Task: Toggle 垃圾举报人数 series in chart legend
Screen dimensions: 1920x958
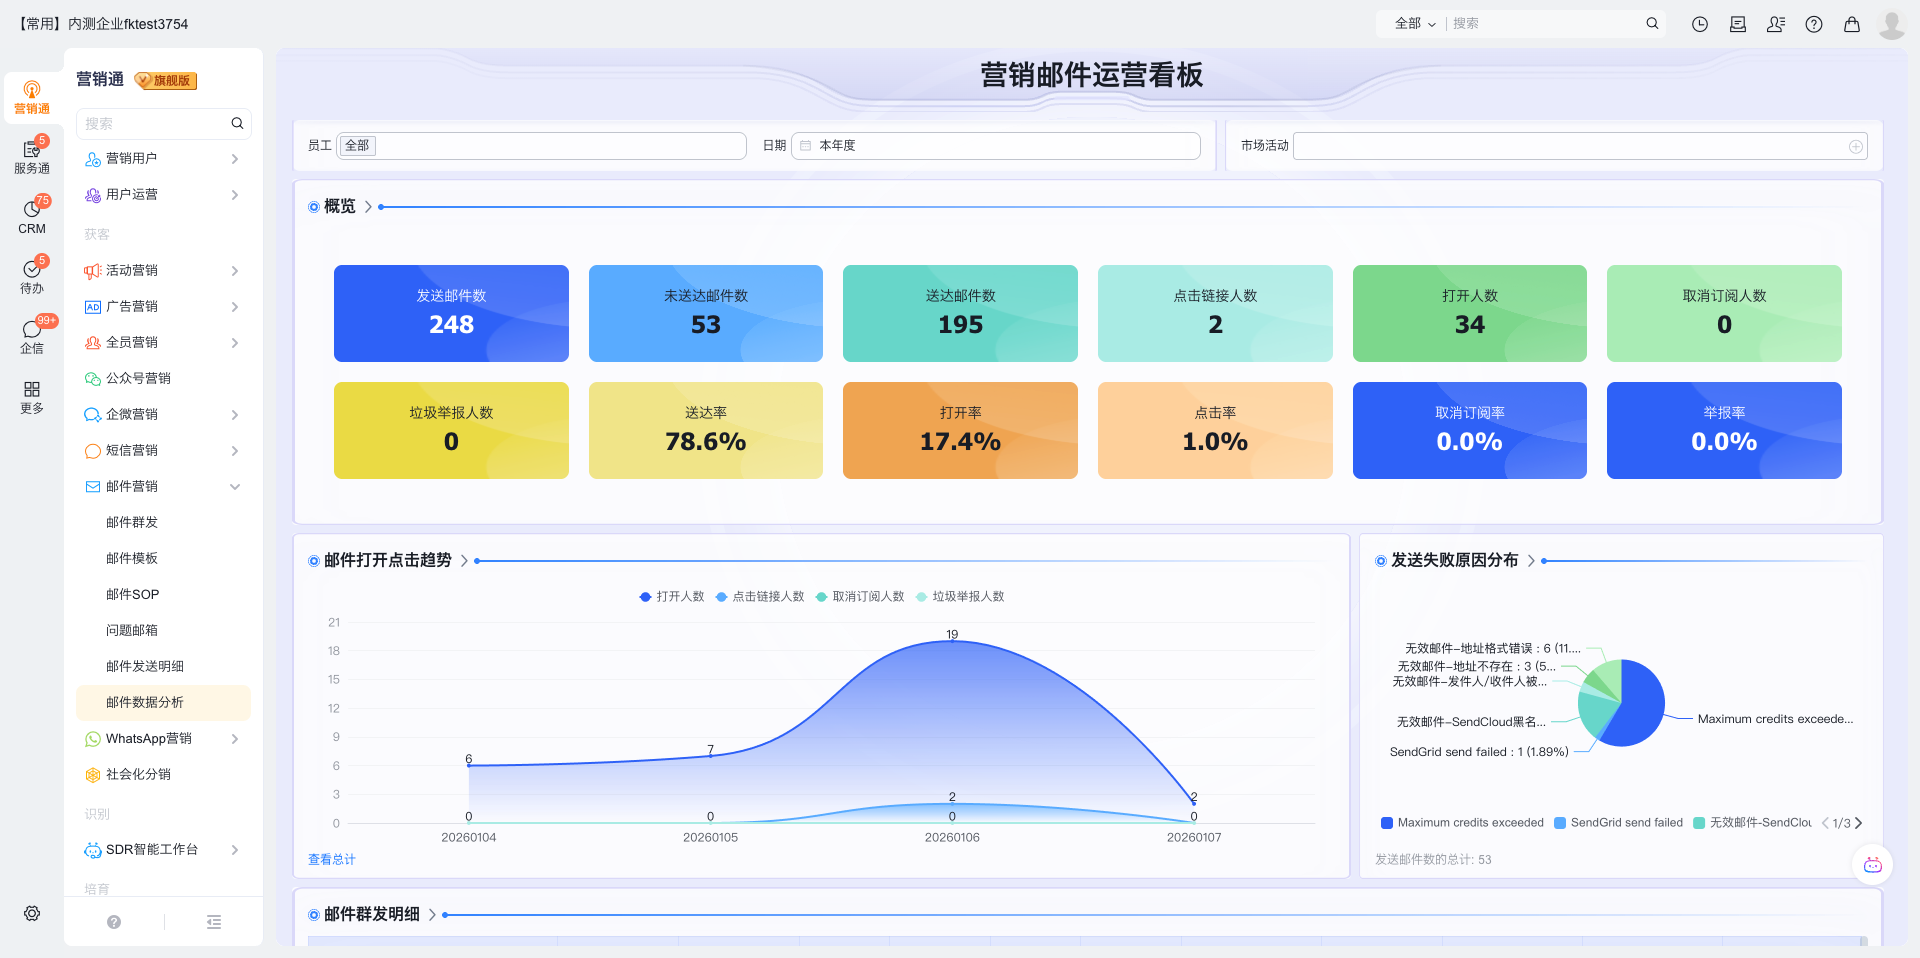Action: [960, 597]
